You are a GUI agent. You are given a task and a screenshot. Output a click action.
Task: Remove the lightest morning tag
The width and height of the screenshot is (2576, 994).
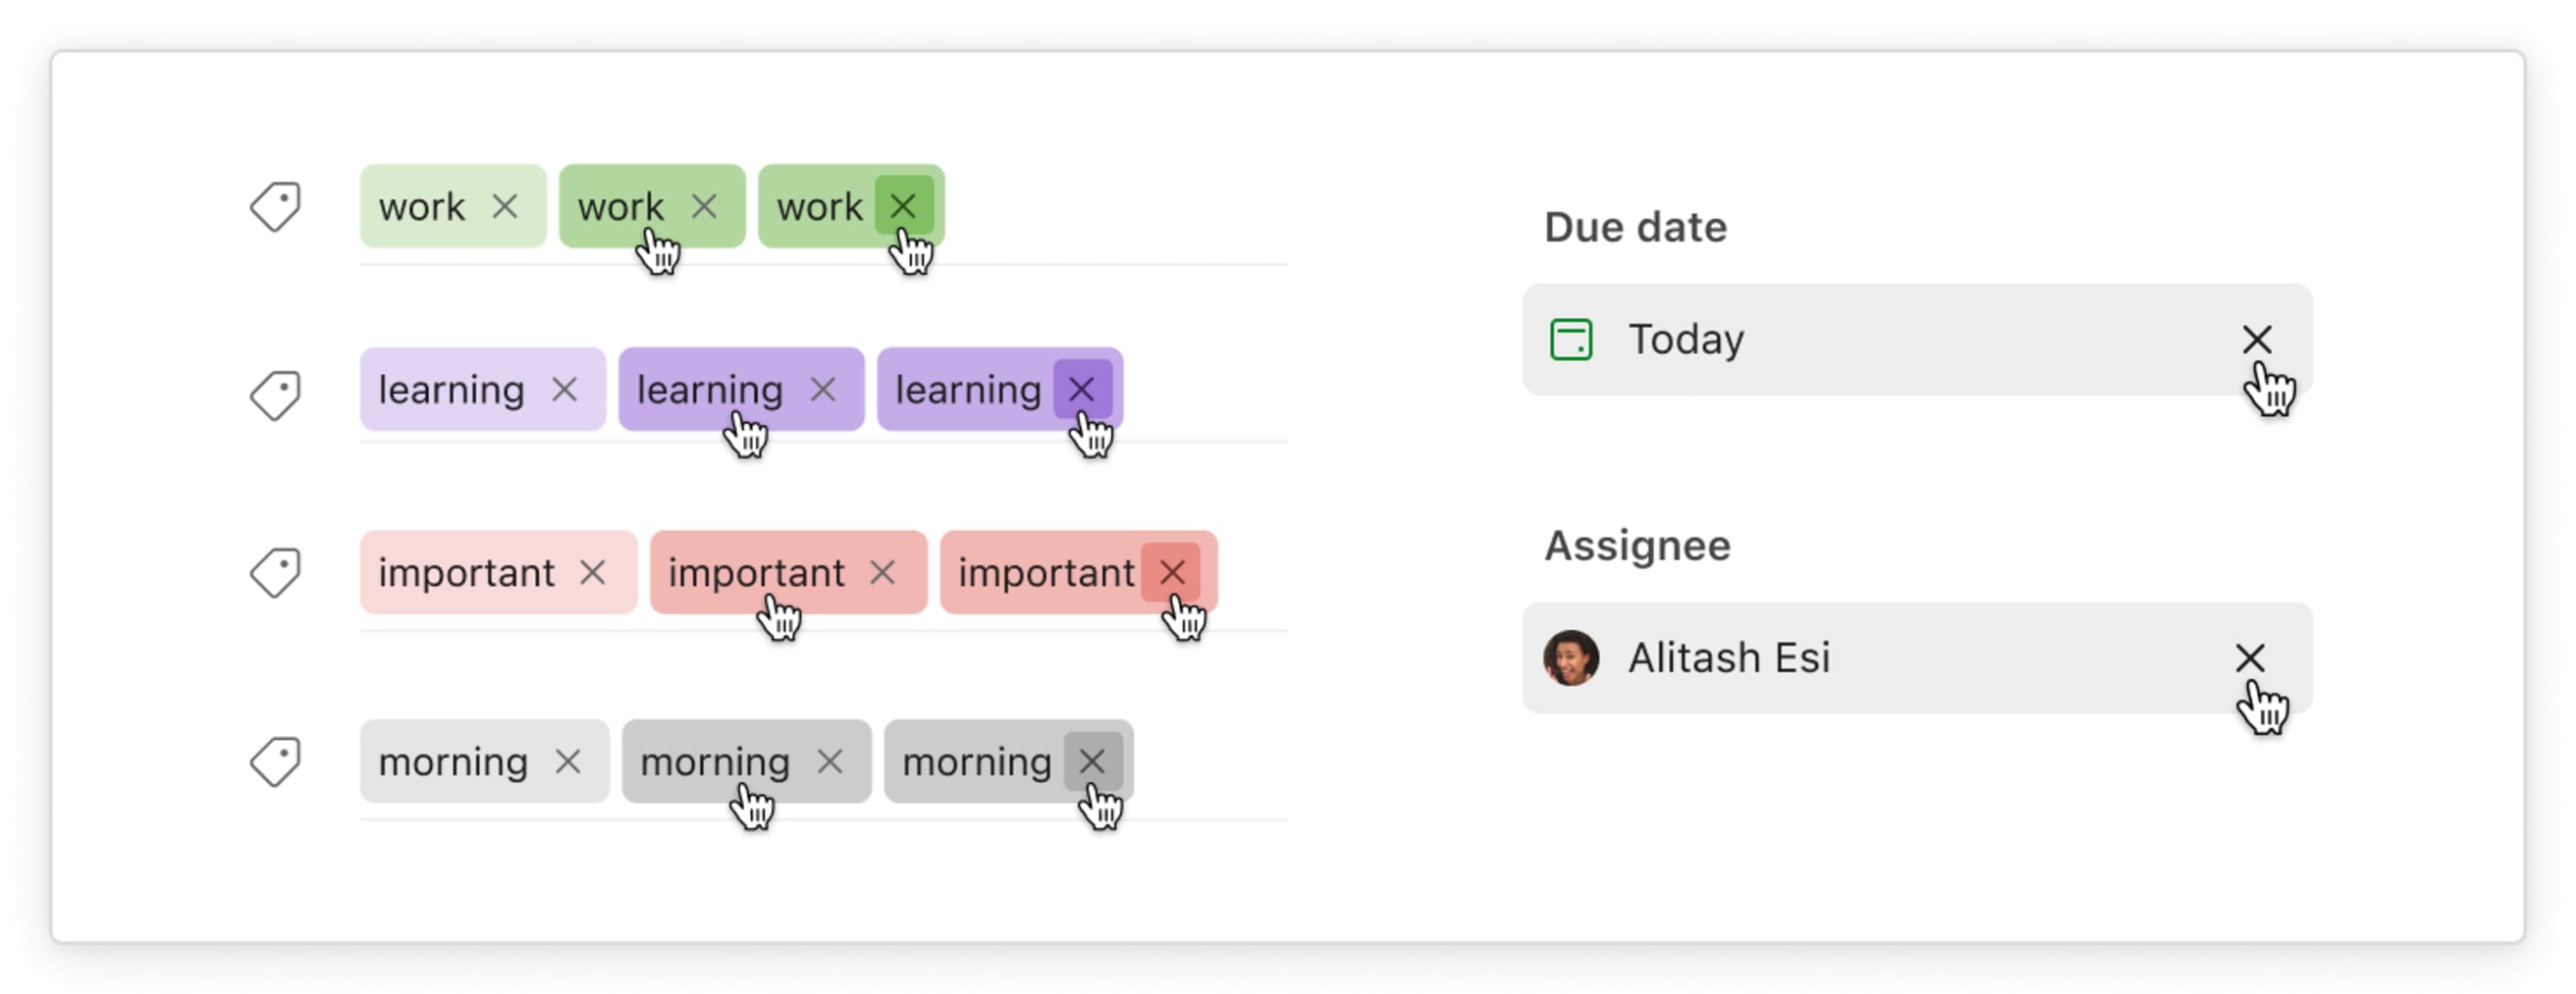tap(570, 762)
